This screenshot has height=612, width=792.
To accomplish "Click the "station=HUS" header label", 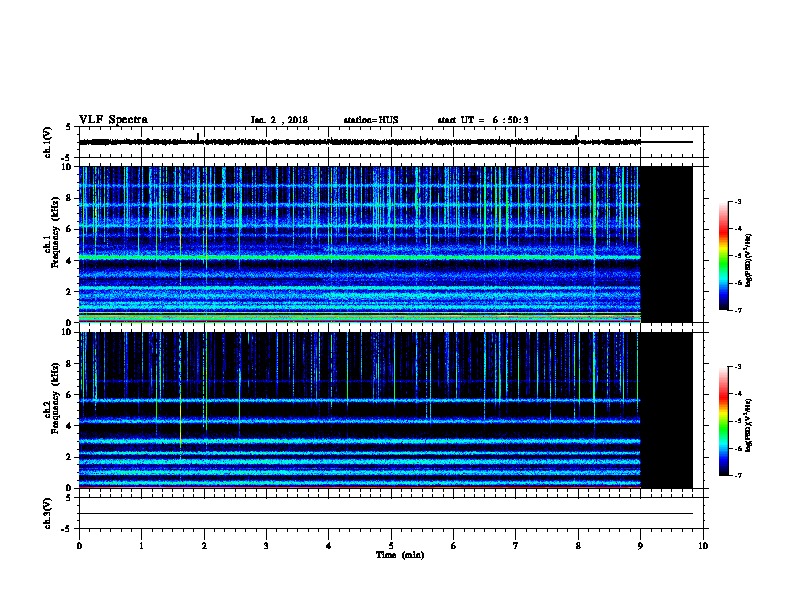I will (x=371, y=120).
